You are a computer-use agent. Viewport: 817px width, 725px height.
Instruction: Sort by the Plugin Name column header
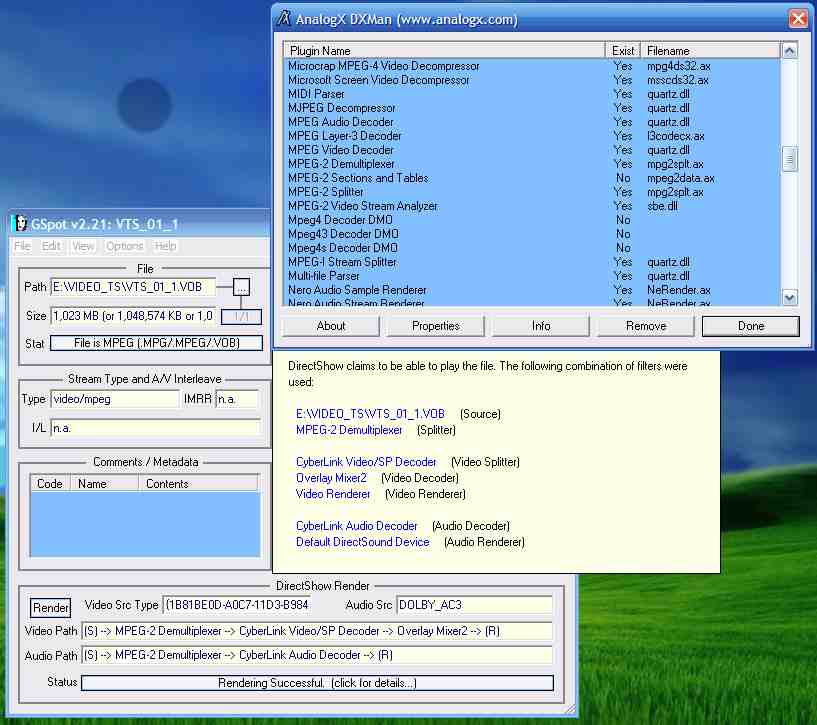445,51
